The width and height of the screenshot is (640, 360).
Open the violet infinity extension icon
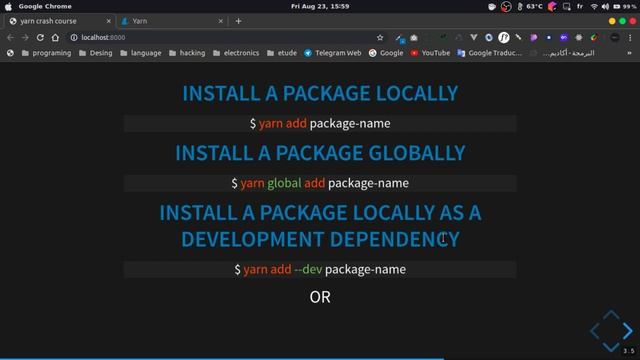[x=564, y=38]
